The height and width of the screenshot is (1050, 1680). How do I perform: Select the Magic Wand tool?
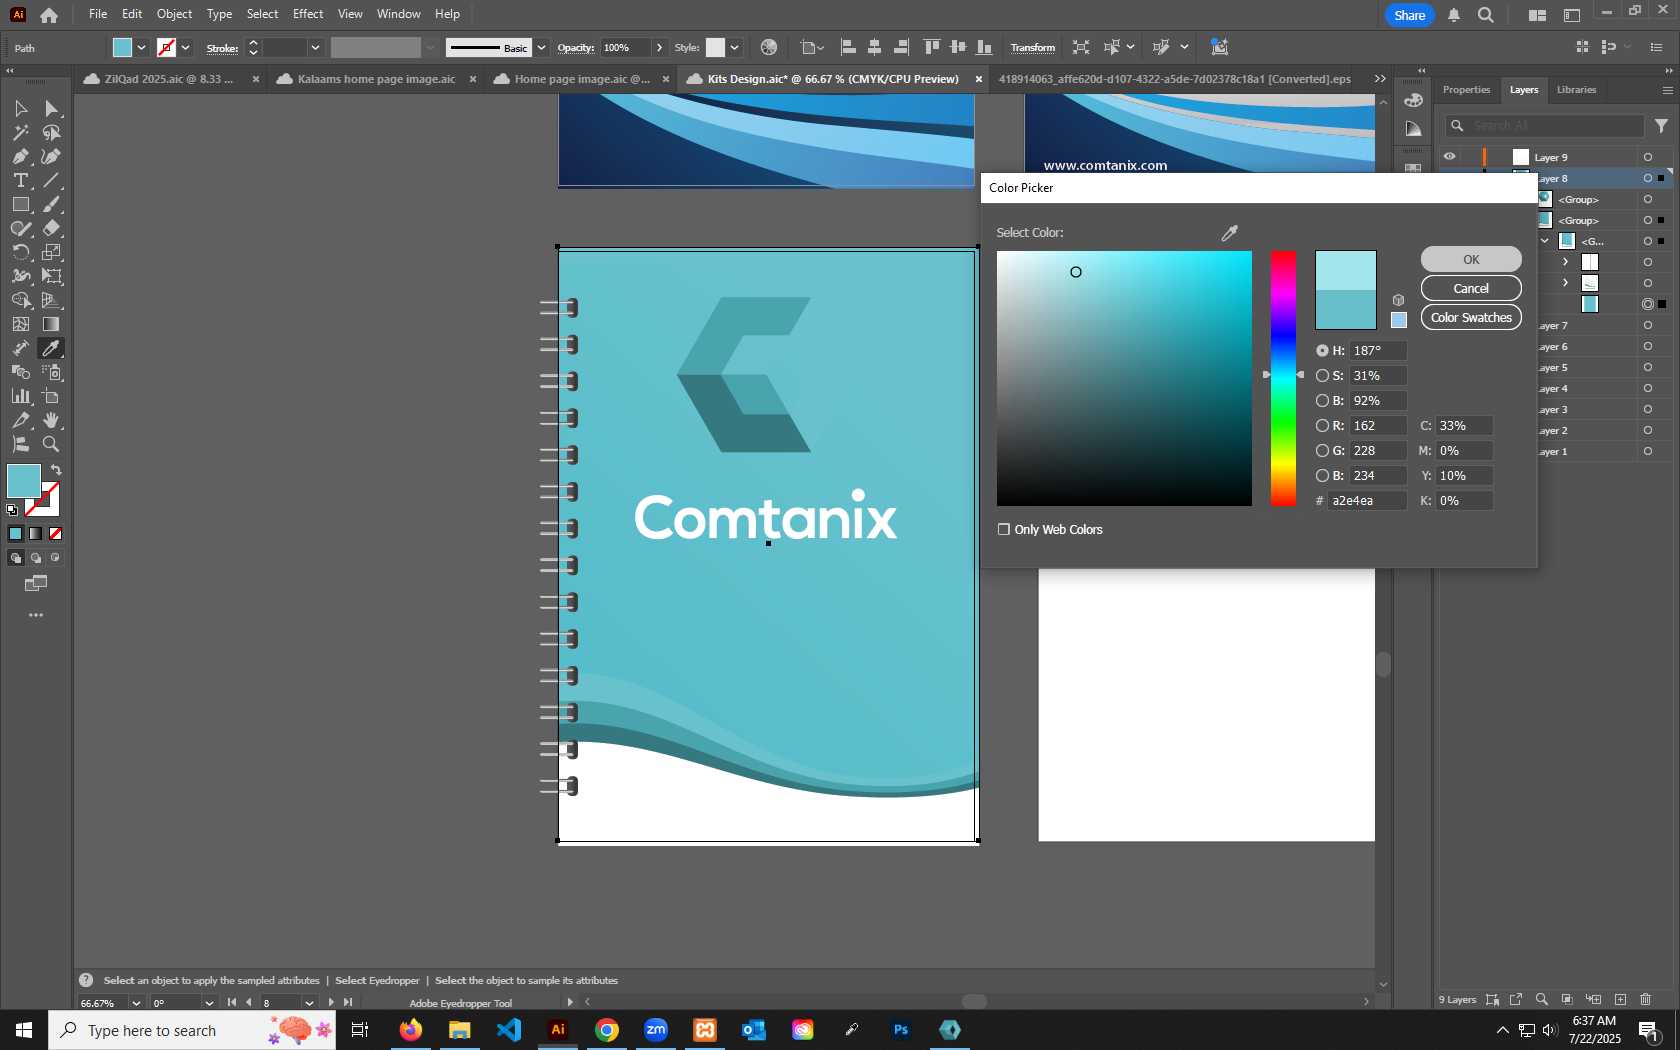20,132
